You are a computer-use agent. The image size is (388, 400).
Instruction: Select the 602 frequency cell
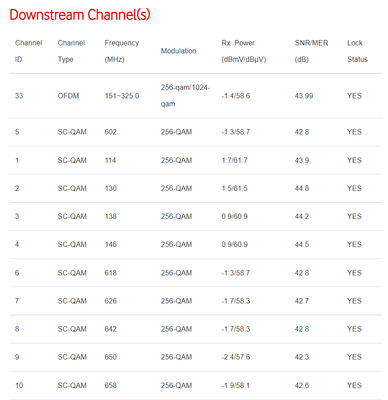110,132
